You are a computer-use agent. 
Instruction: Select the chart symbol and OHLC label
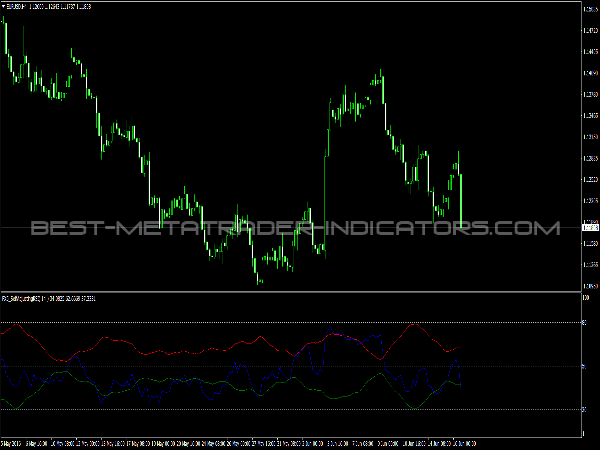point(49,7)
